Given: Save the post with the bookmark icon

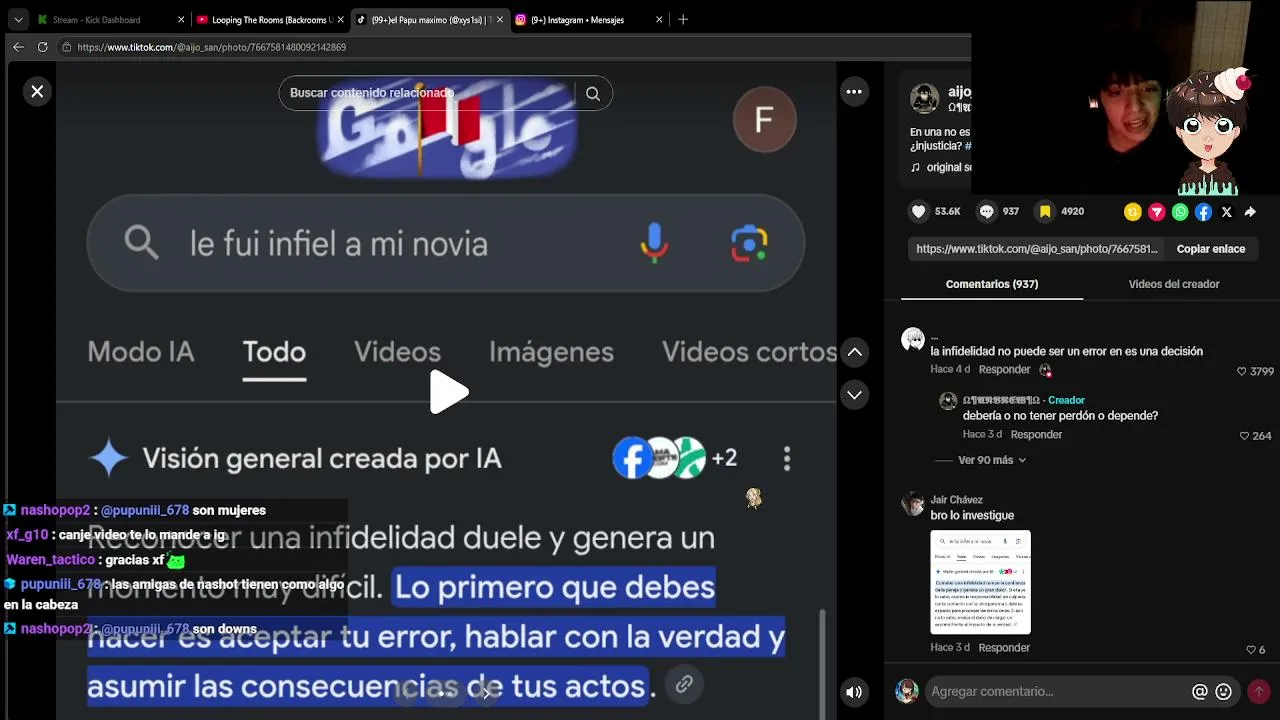Looking at the screenshot, I should pyautogui.click(x=1045, y=212).
